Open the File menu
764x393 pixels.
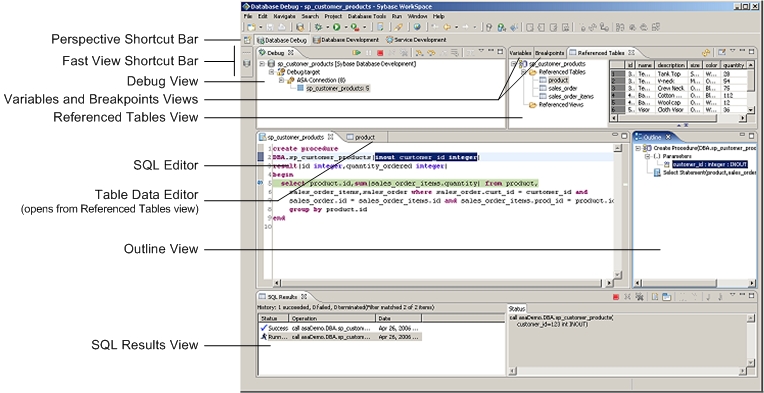click(248, 16)
